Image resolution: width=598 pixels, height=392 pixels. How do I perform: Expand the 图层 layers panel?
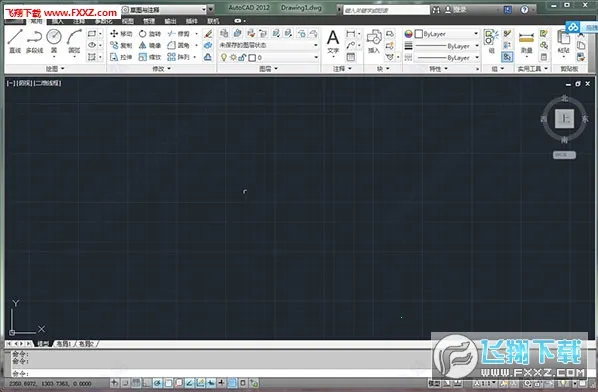click(268, 69)
